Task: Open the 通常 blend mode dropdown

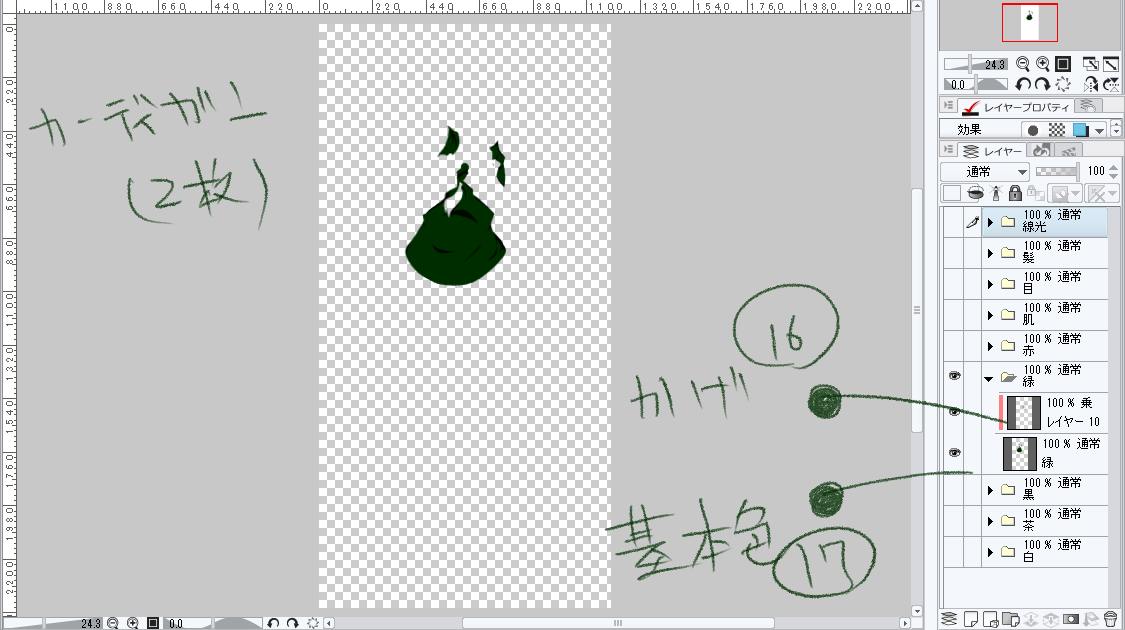Action: click(985, 171)
